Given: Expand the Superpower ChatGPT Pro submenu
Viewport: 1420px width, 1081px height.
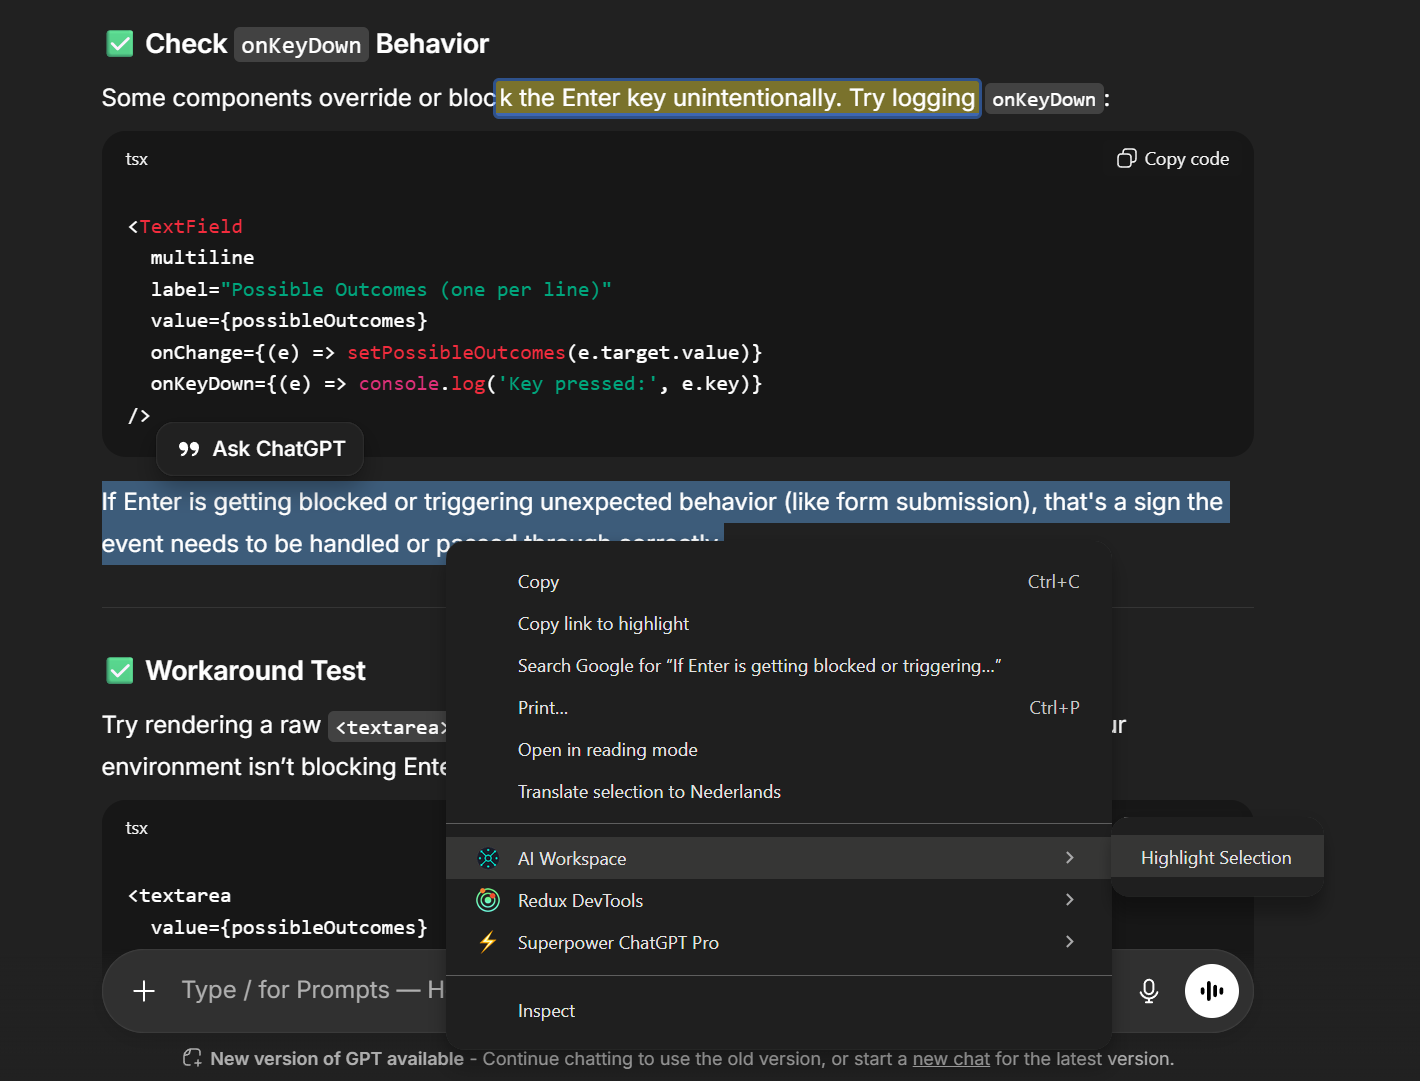Looking at the screenshot, I should click(x=1069, y=942).
